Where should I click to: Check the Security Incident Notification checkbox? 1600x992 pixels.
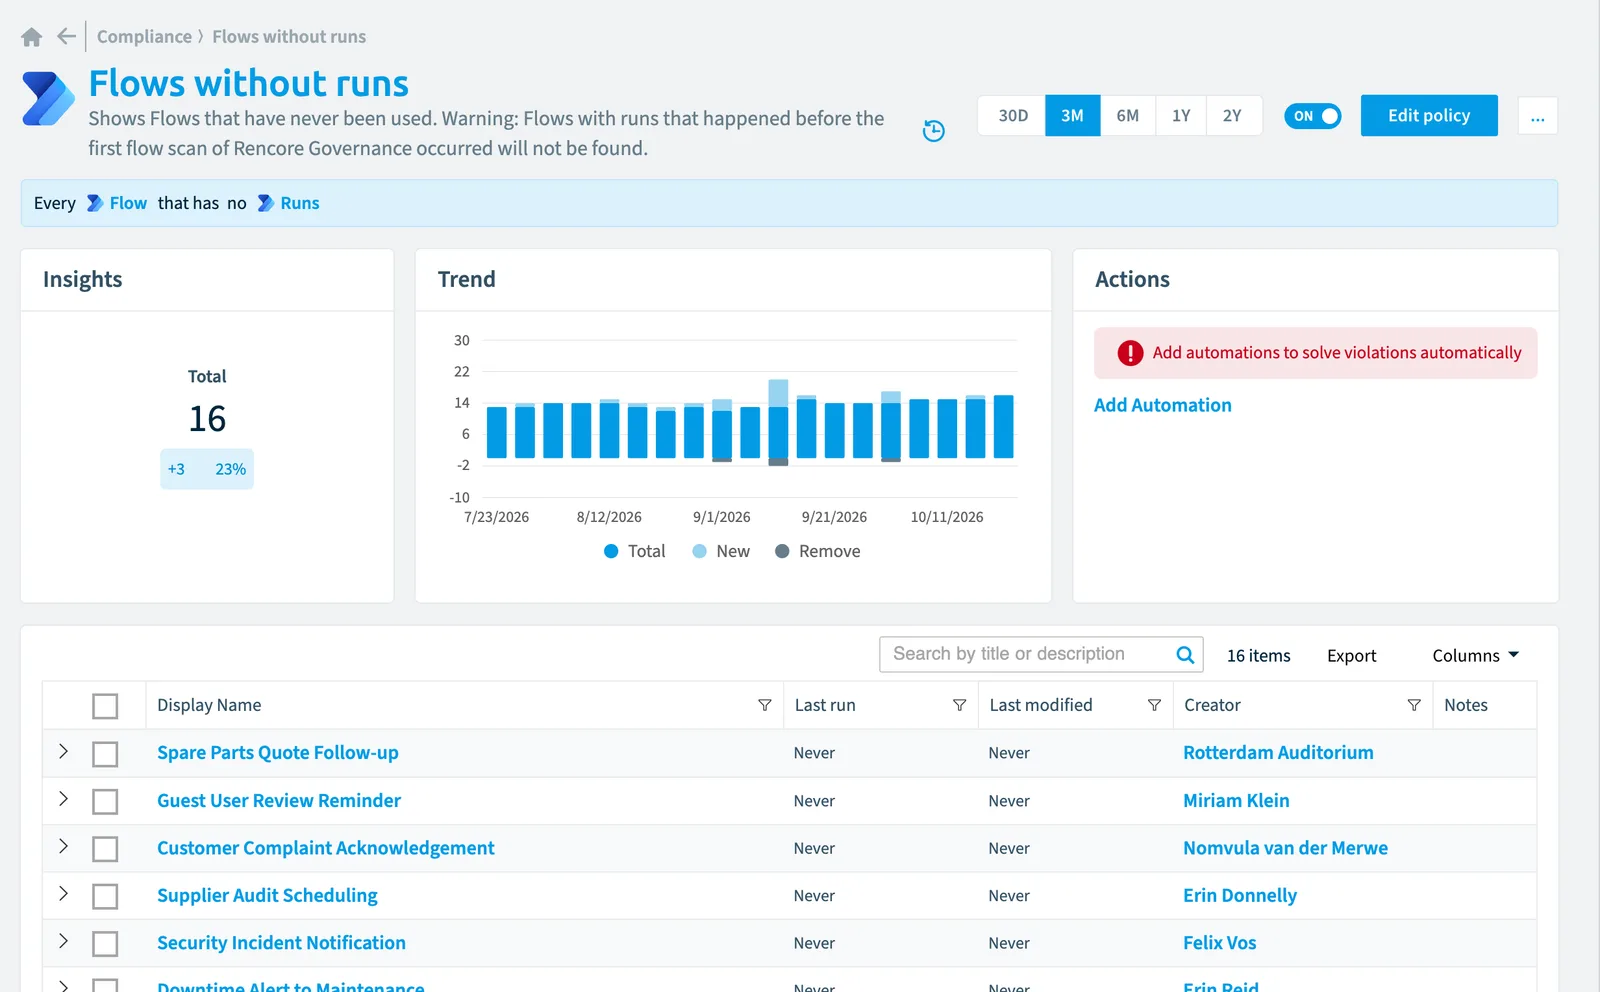coord(105,944)
